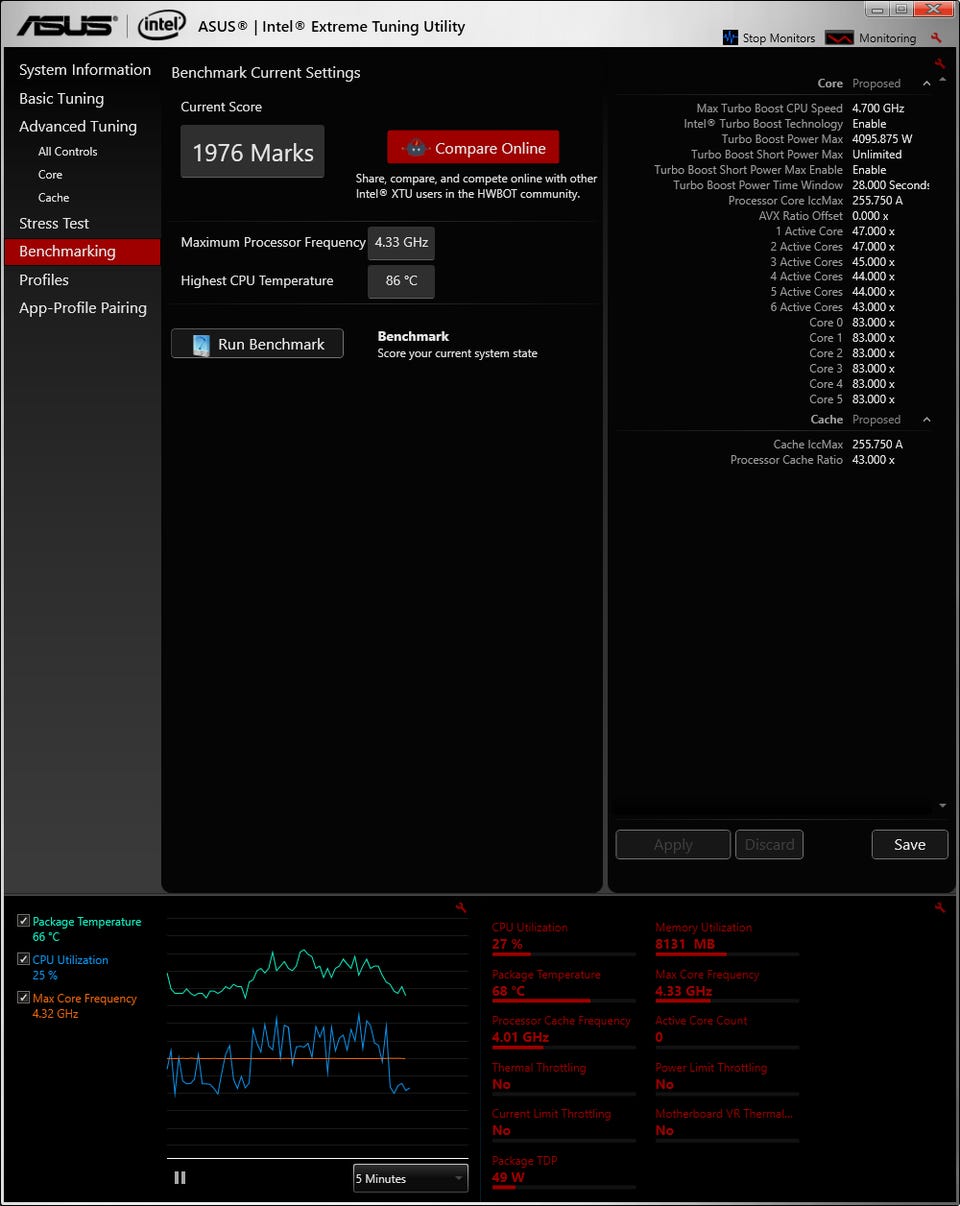Click the 1976 Marks score box
This screenshot has height=1206, width=960.
pyautogui.click(x=252, y=152)
